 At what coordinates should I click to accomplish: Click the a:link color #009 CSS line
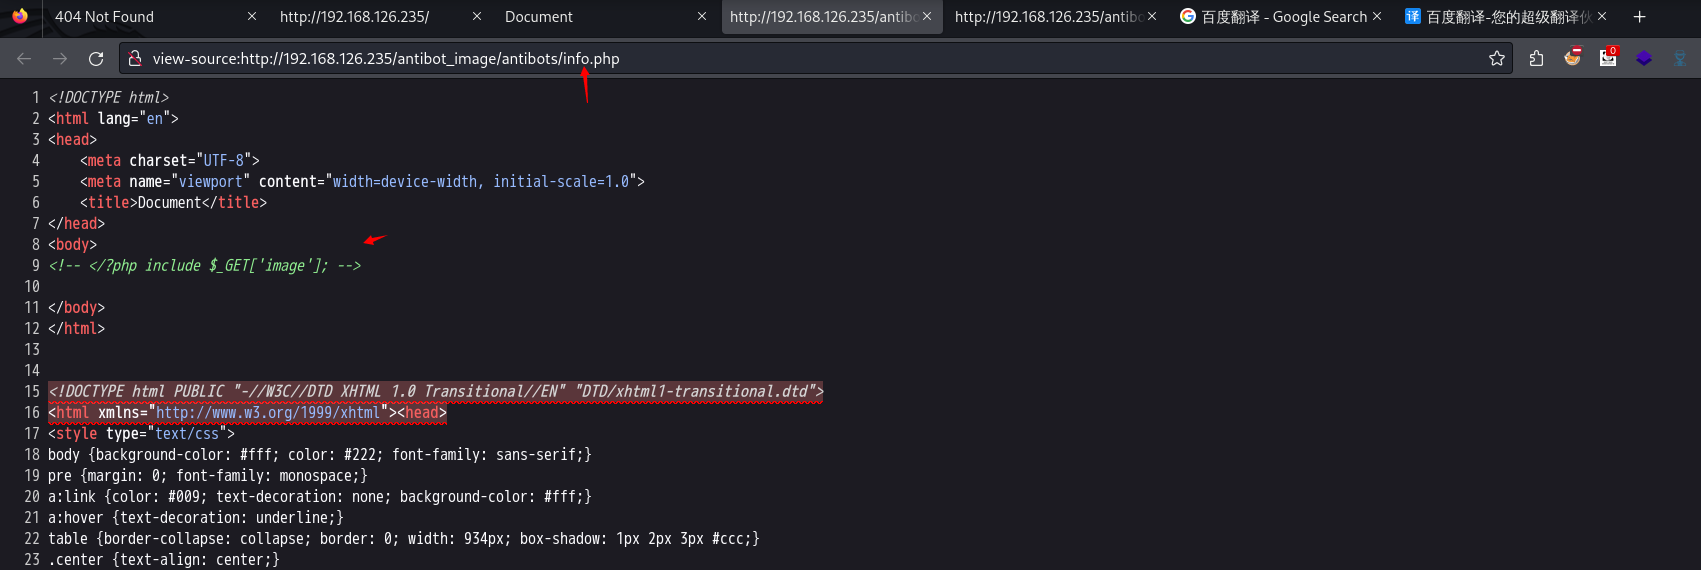pos(320,497)
